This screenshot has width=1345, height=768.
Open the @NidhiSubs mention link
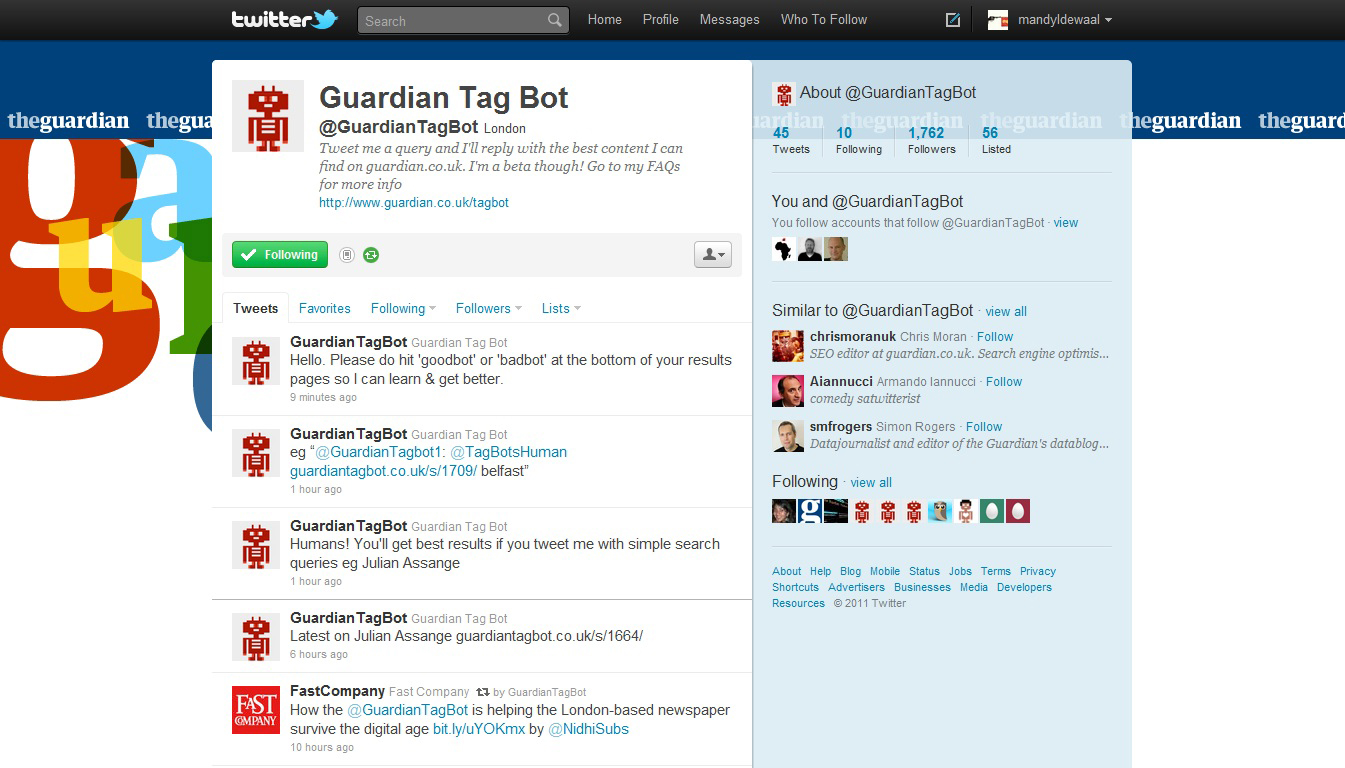click(x=589, y=729)
